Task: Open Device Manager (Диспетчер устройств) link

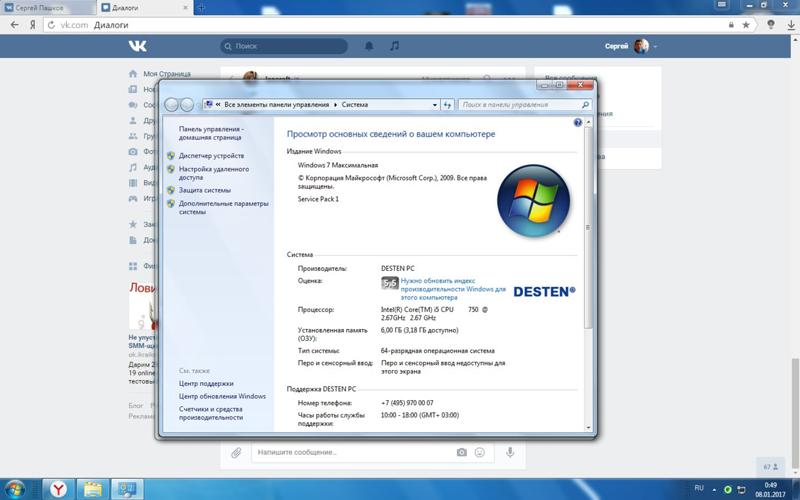Action: 211,156
